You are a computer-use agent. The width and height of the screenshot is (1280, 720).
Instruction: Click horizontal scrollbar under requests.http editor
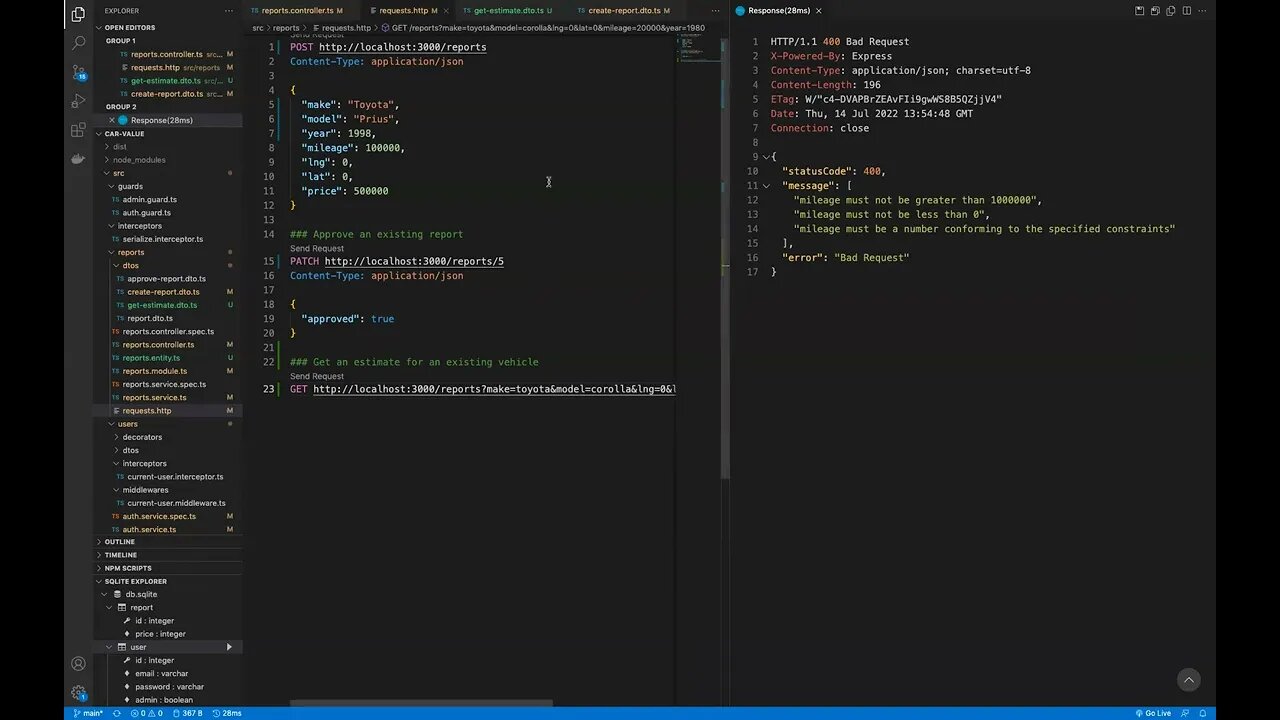421,703
